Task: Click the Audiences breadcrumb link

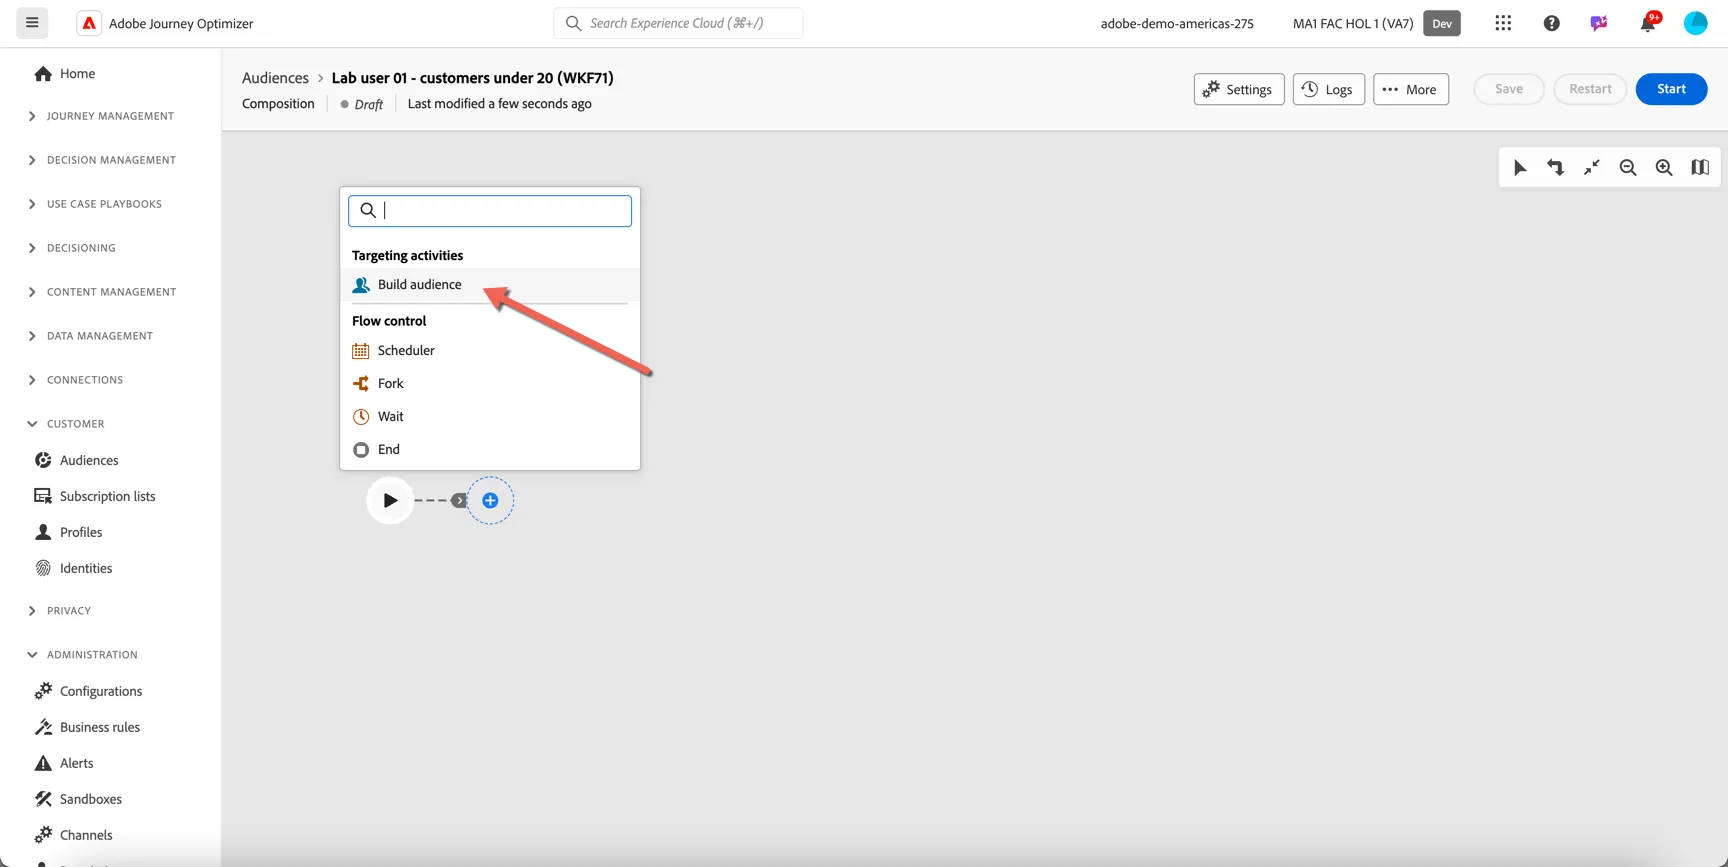Action: point(275,78)
